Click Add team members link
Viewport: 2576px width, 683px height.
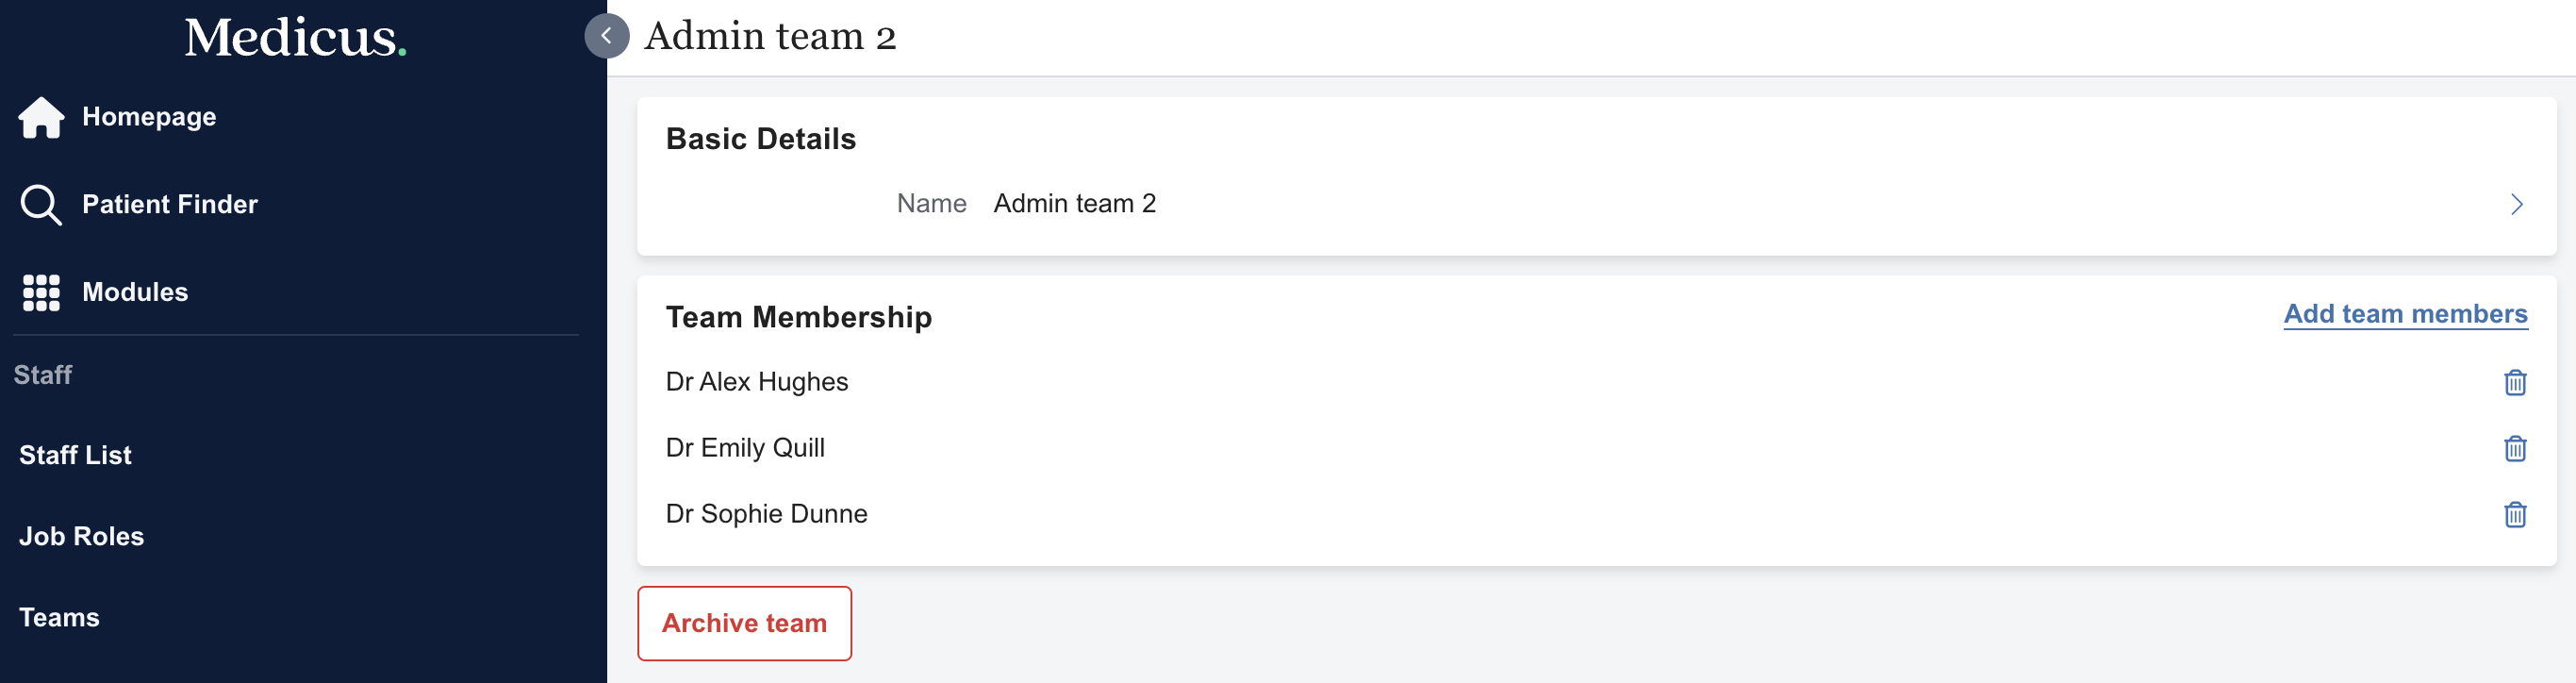[2404, 314]
